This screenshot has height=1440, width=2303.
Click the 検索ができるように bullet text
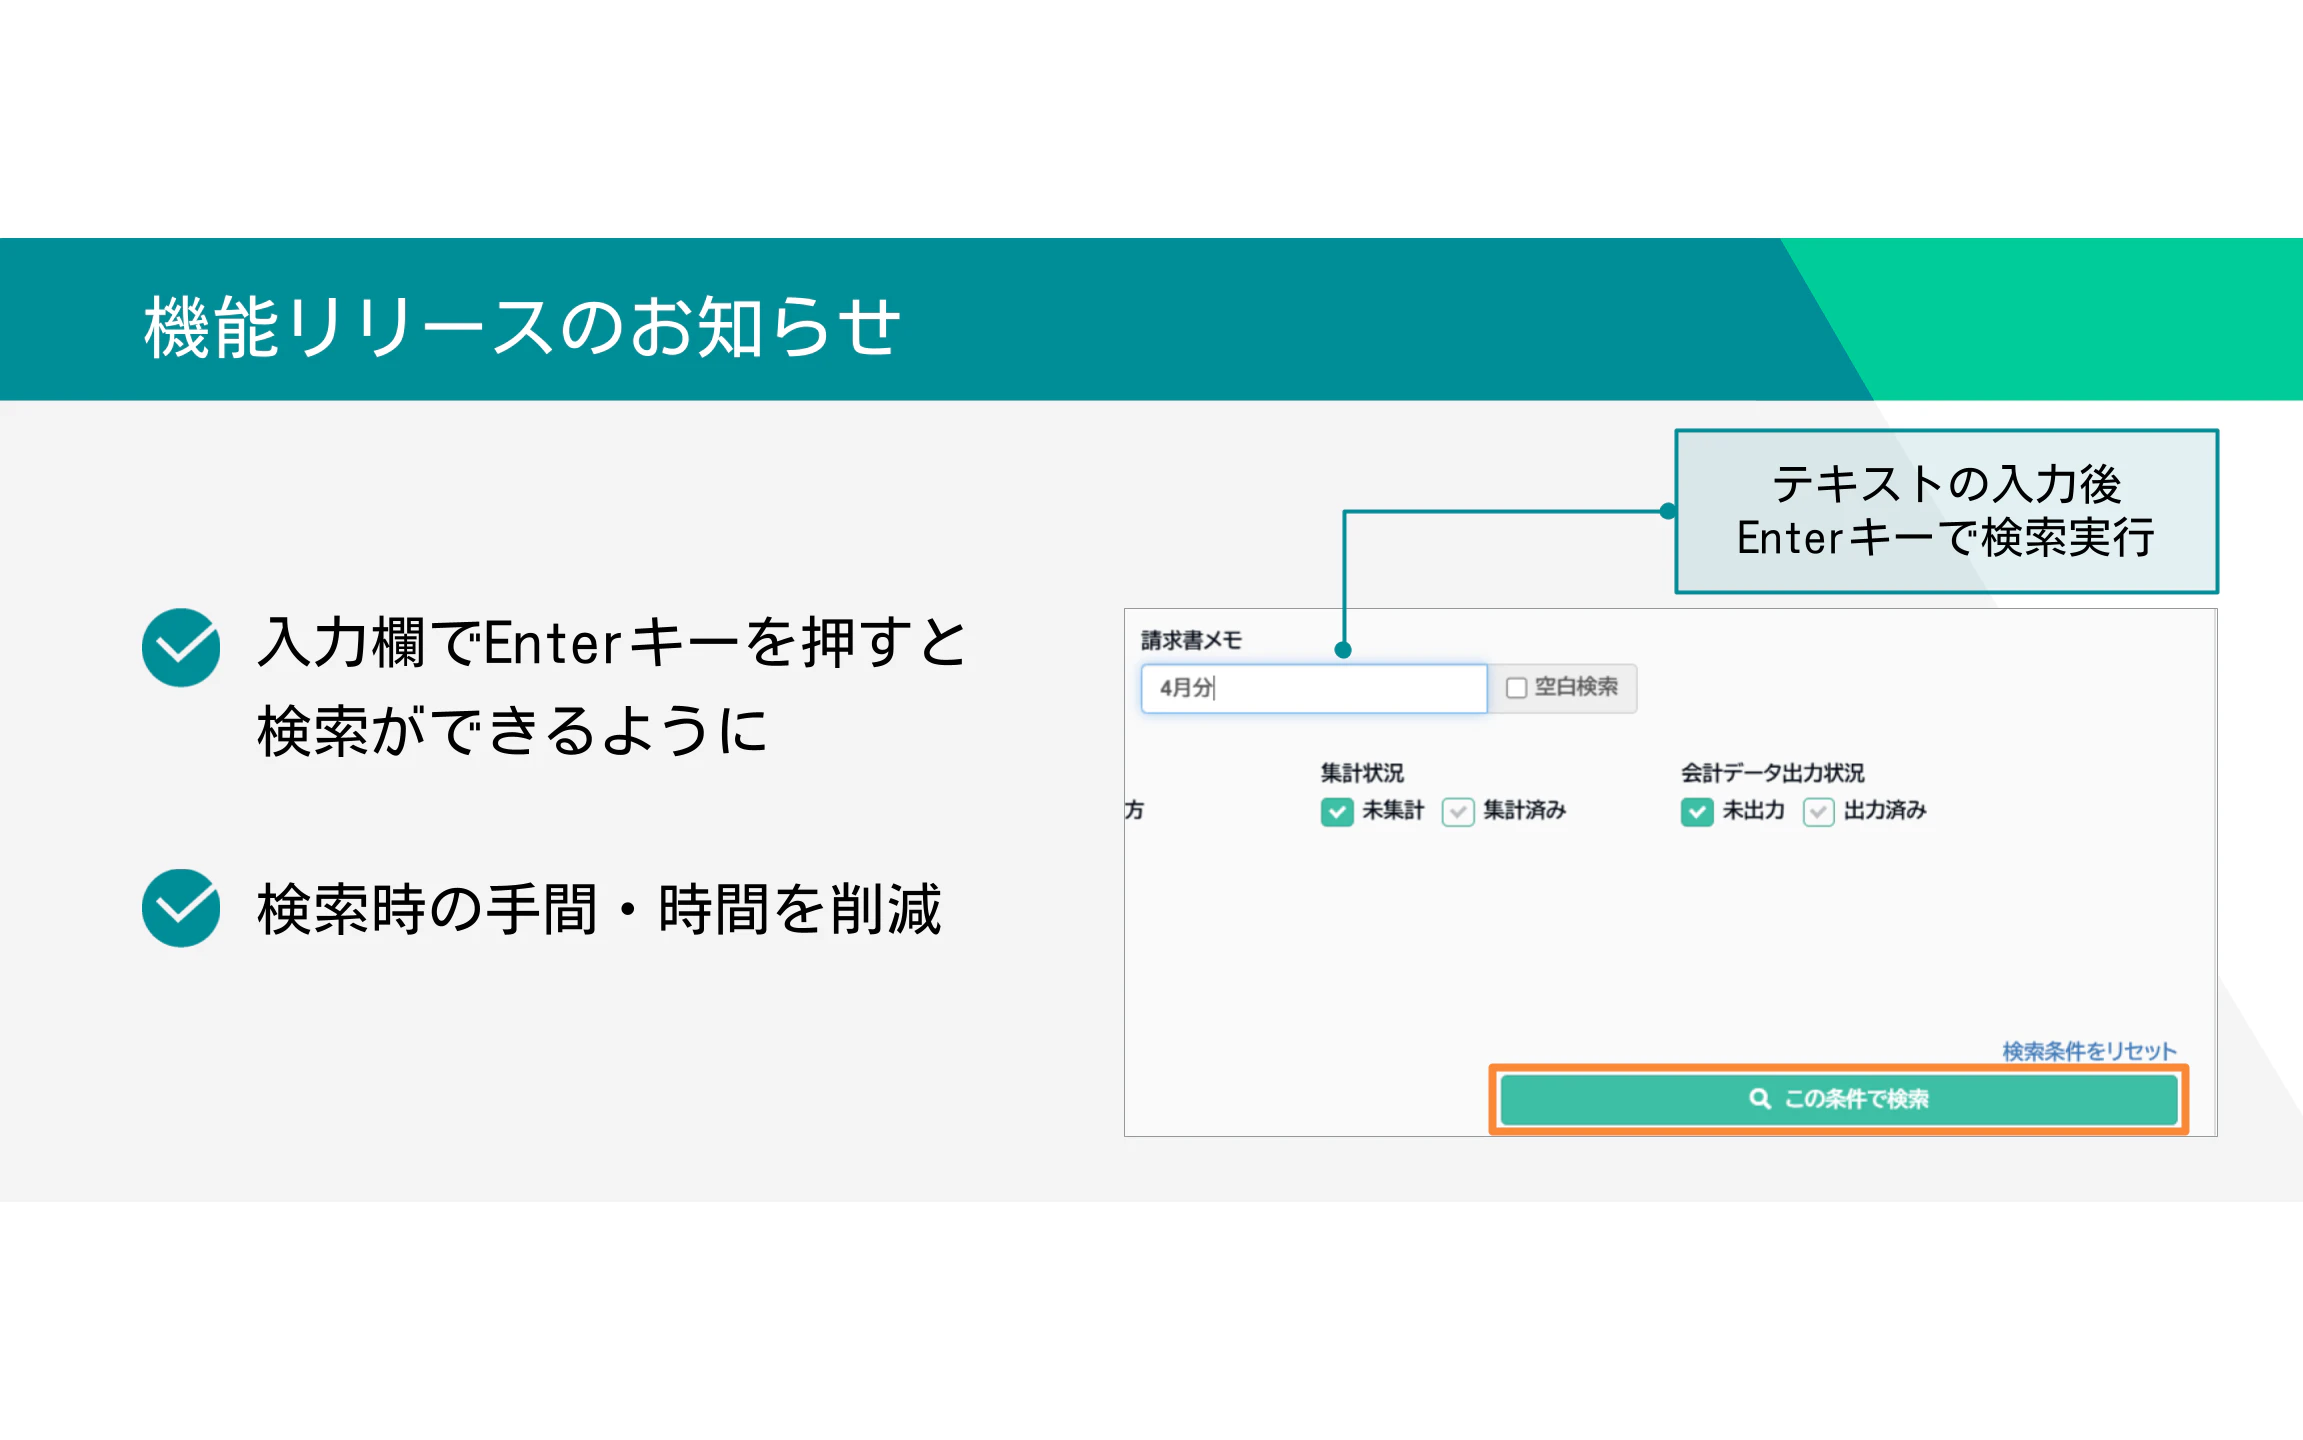tap(512, 730)
